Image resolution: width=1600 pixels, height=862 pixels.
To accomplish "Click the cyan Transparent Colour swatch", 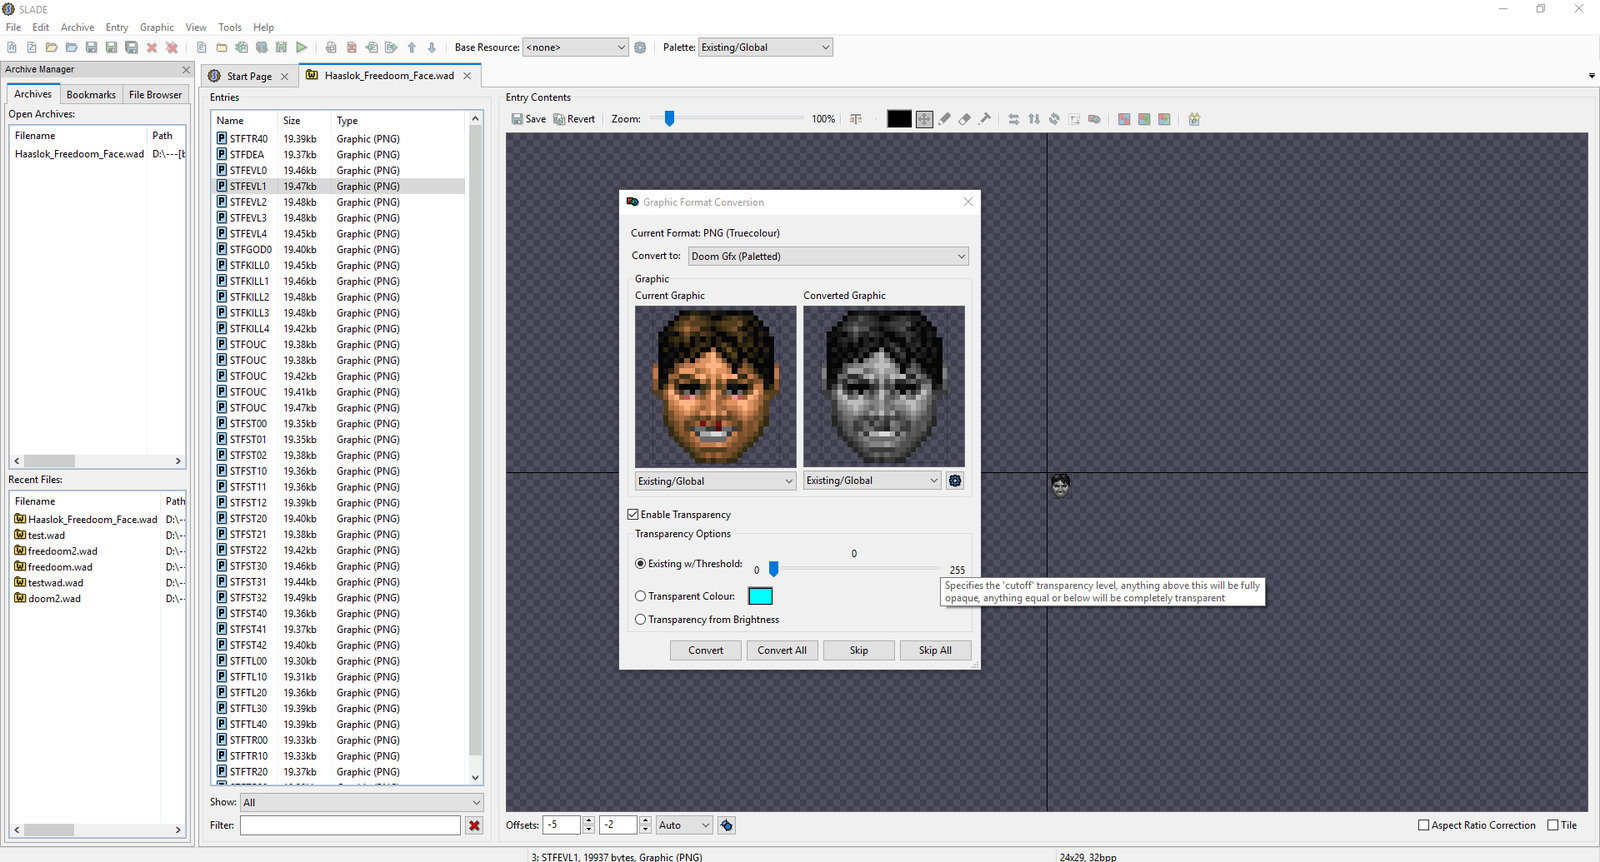I will [x=760, y=596].
